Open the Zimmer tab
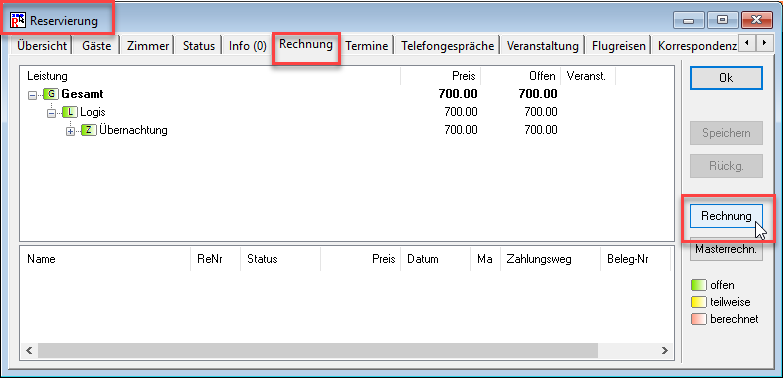This screenshot has height=378, width=783. [x=148, y=46]
